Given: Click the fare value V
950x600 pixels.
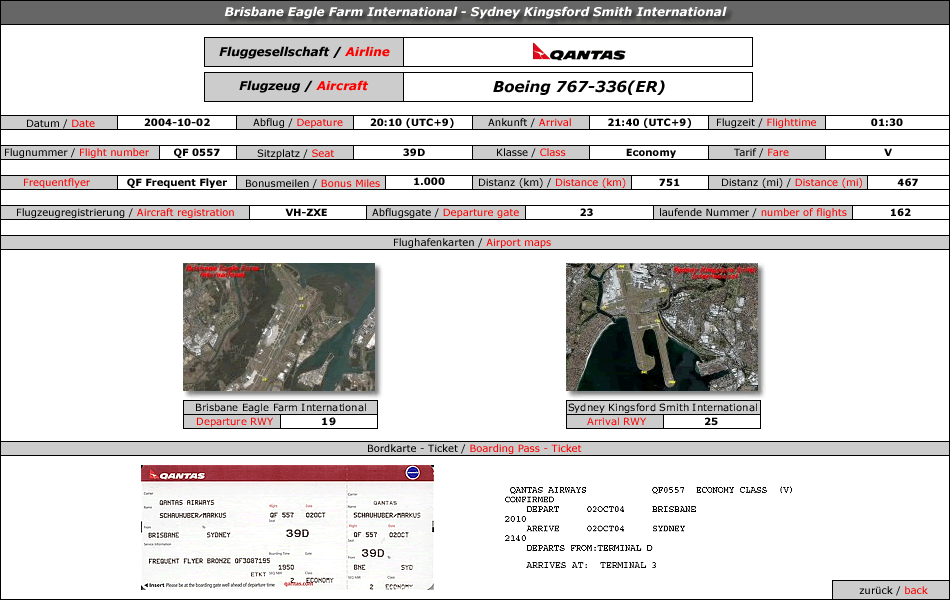Looking at the screenshot, I should pyautogui.click(x=888, y=153).
